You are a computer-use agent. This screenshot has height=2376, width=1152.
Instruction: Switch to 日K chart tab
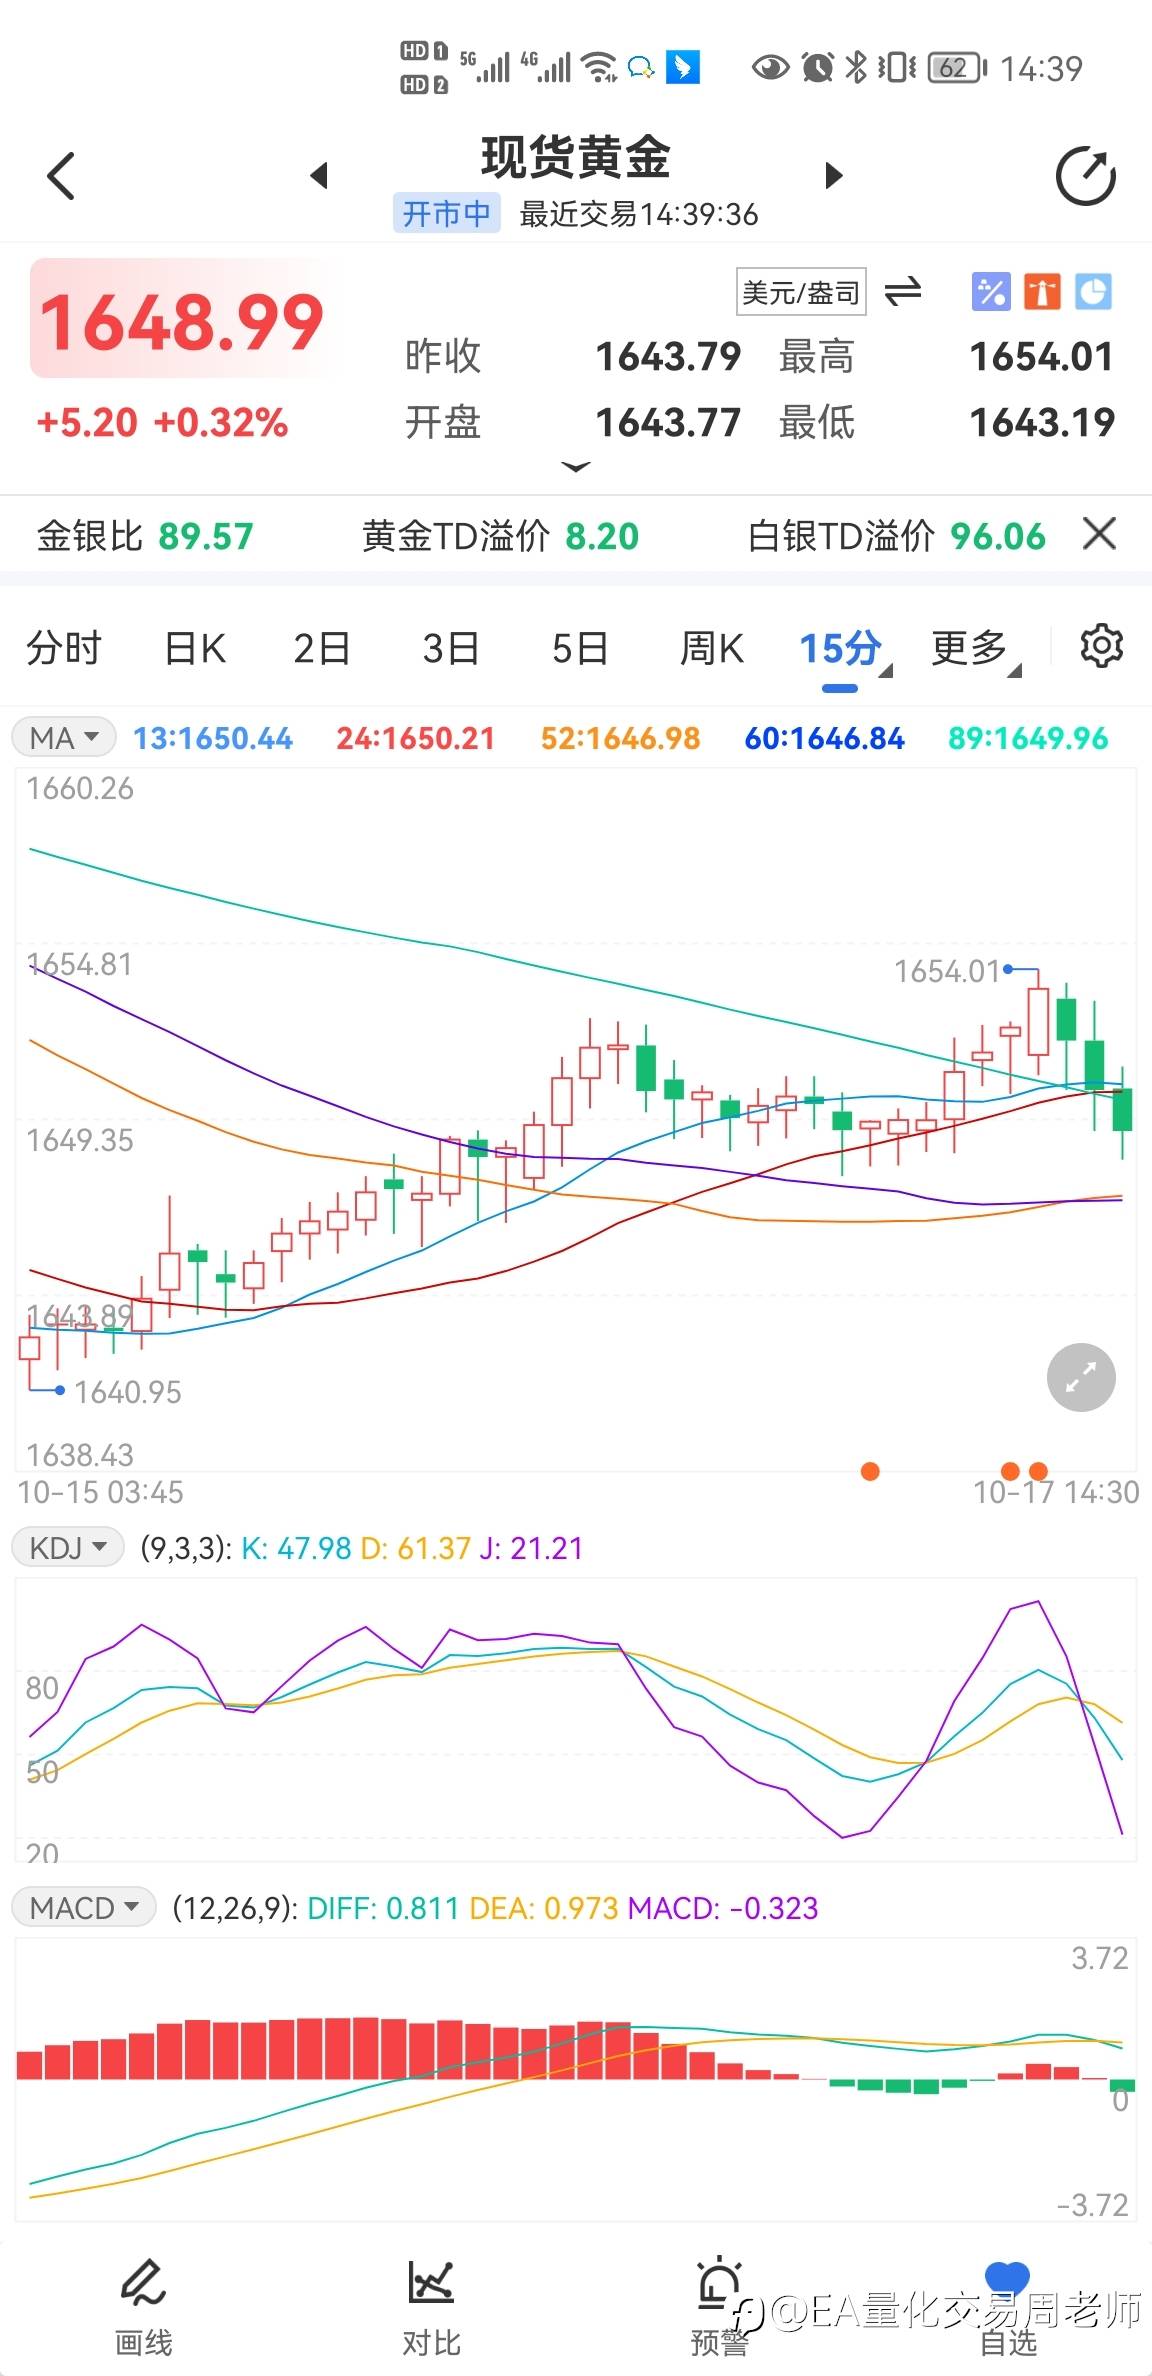pos(195,648)
